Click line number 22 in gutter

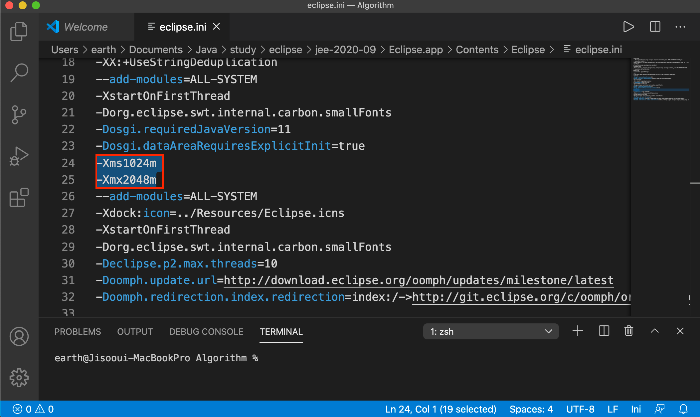pos(68,129)
